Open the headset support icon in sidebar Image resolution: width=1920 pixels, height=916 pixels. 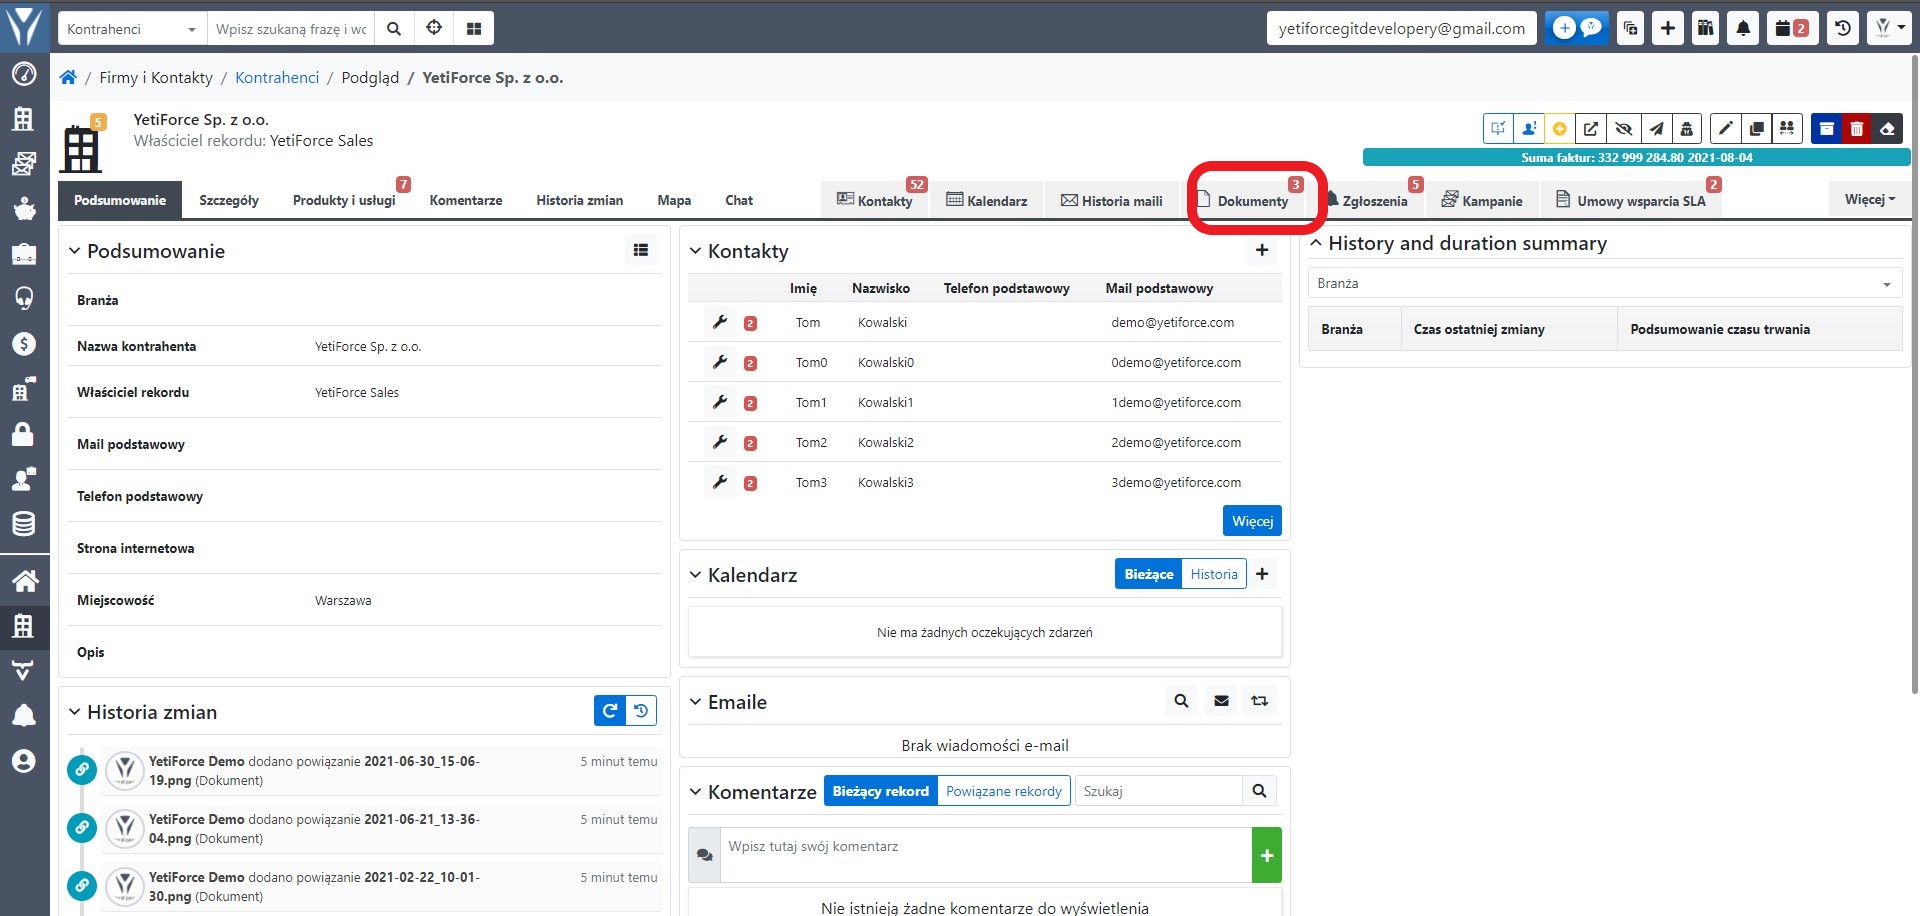24,299
